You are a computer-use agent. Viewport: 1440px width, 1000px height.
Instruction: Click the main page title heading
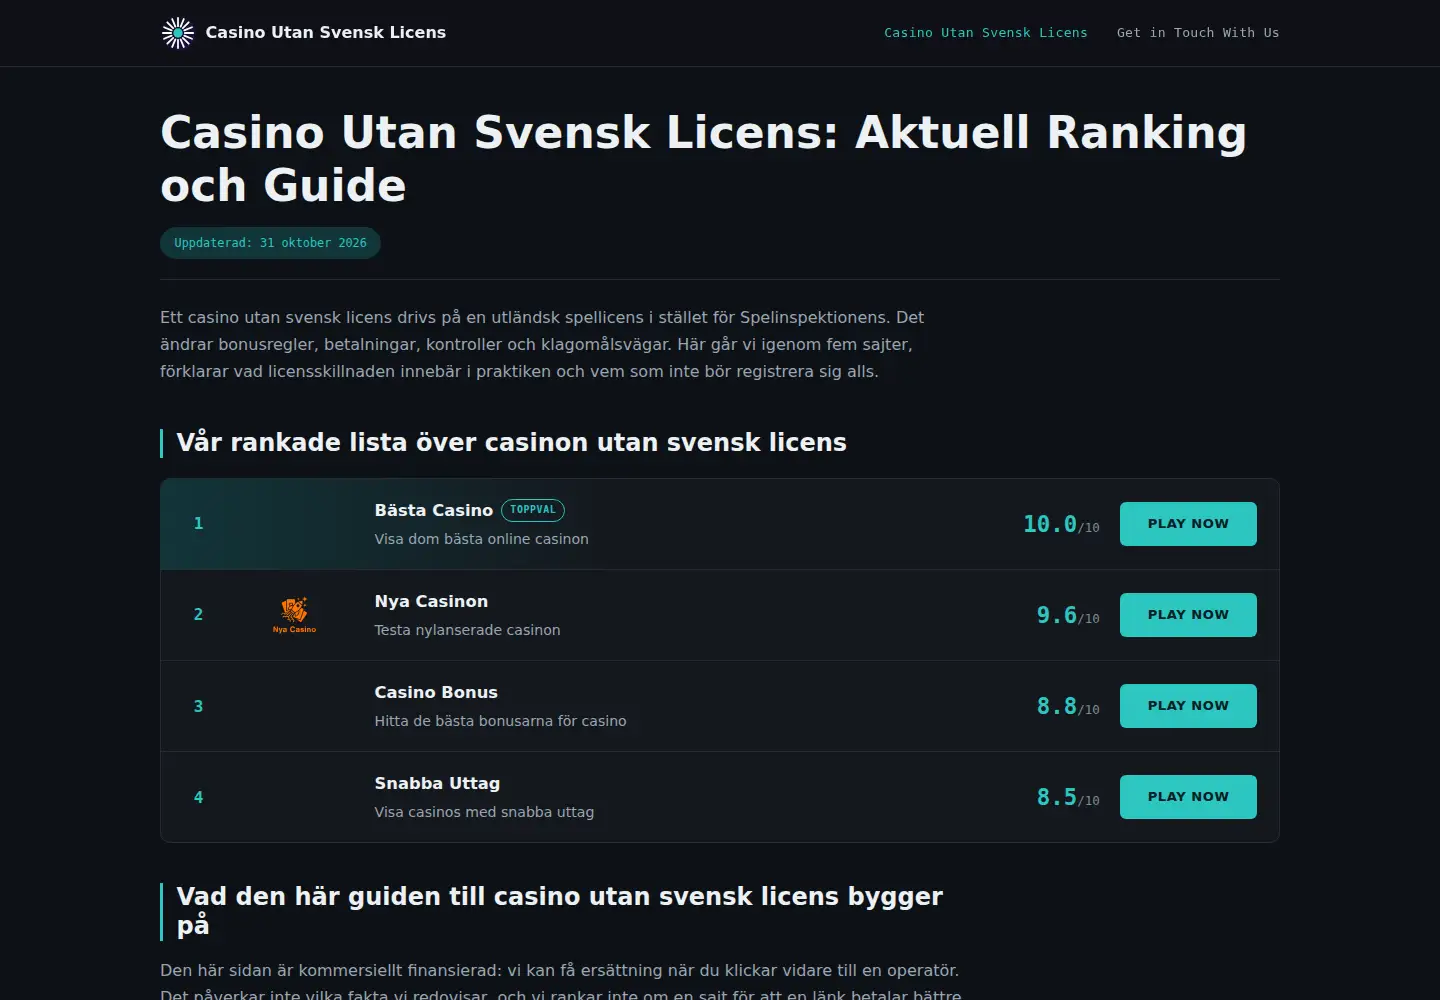[703, 159]
